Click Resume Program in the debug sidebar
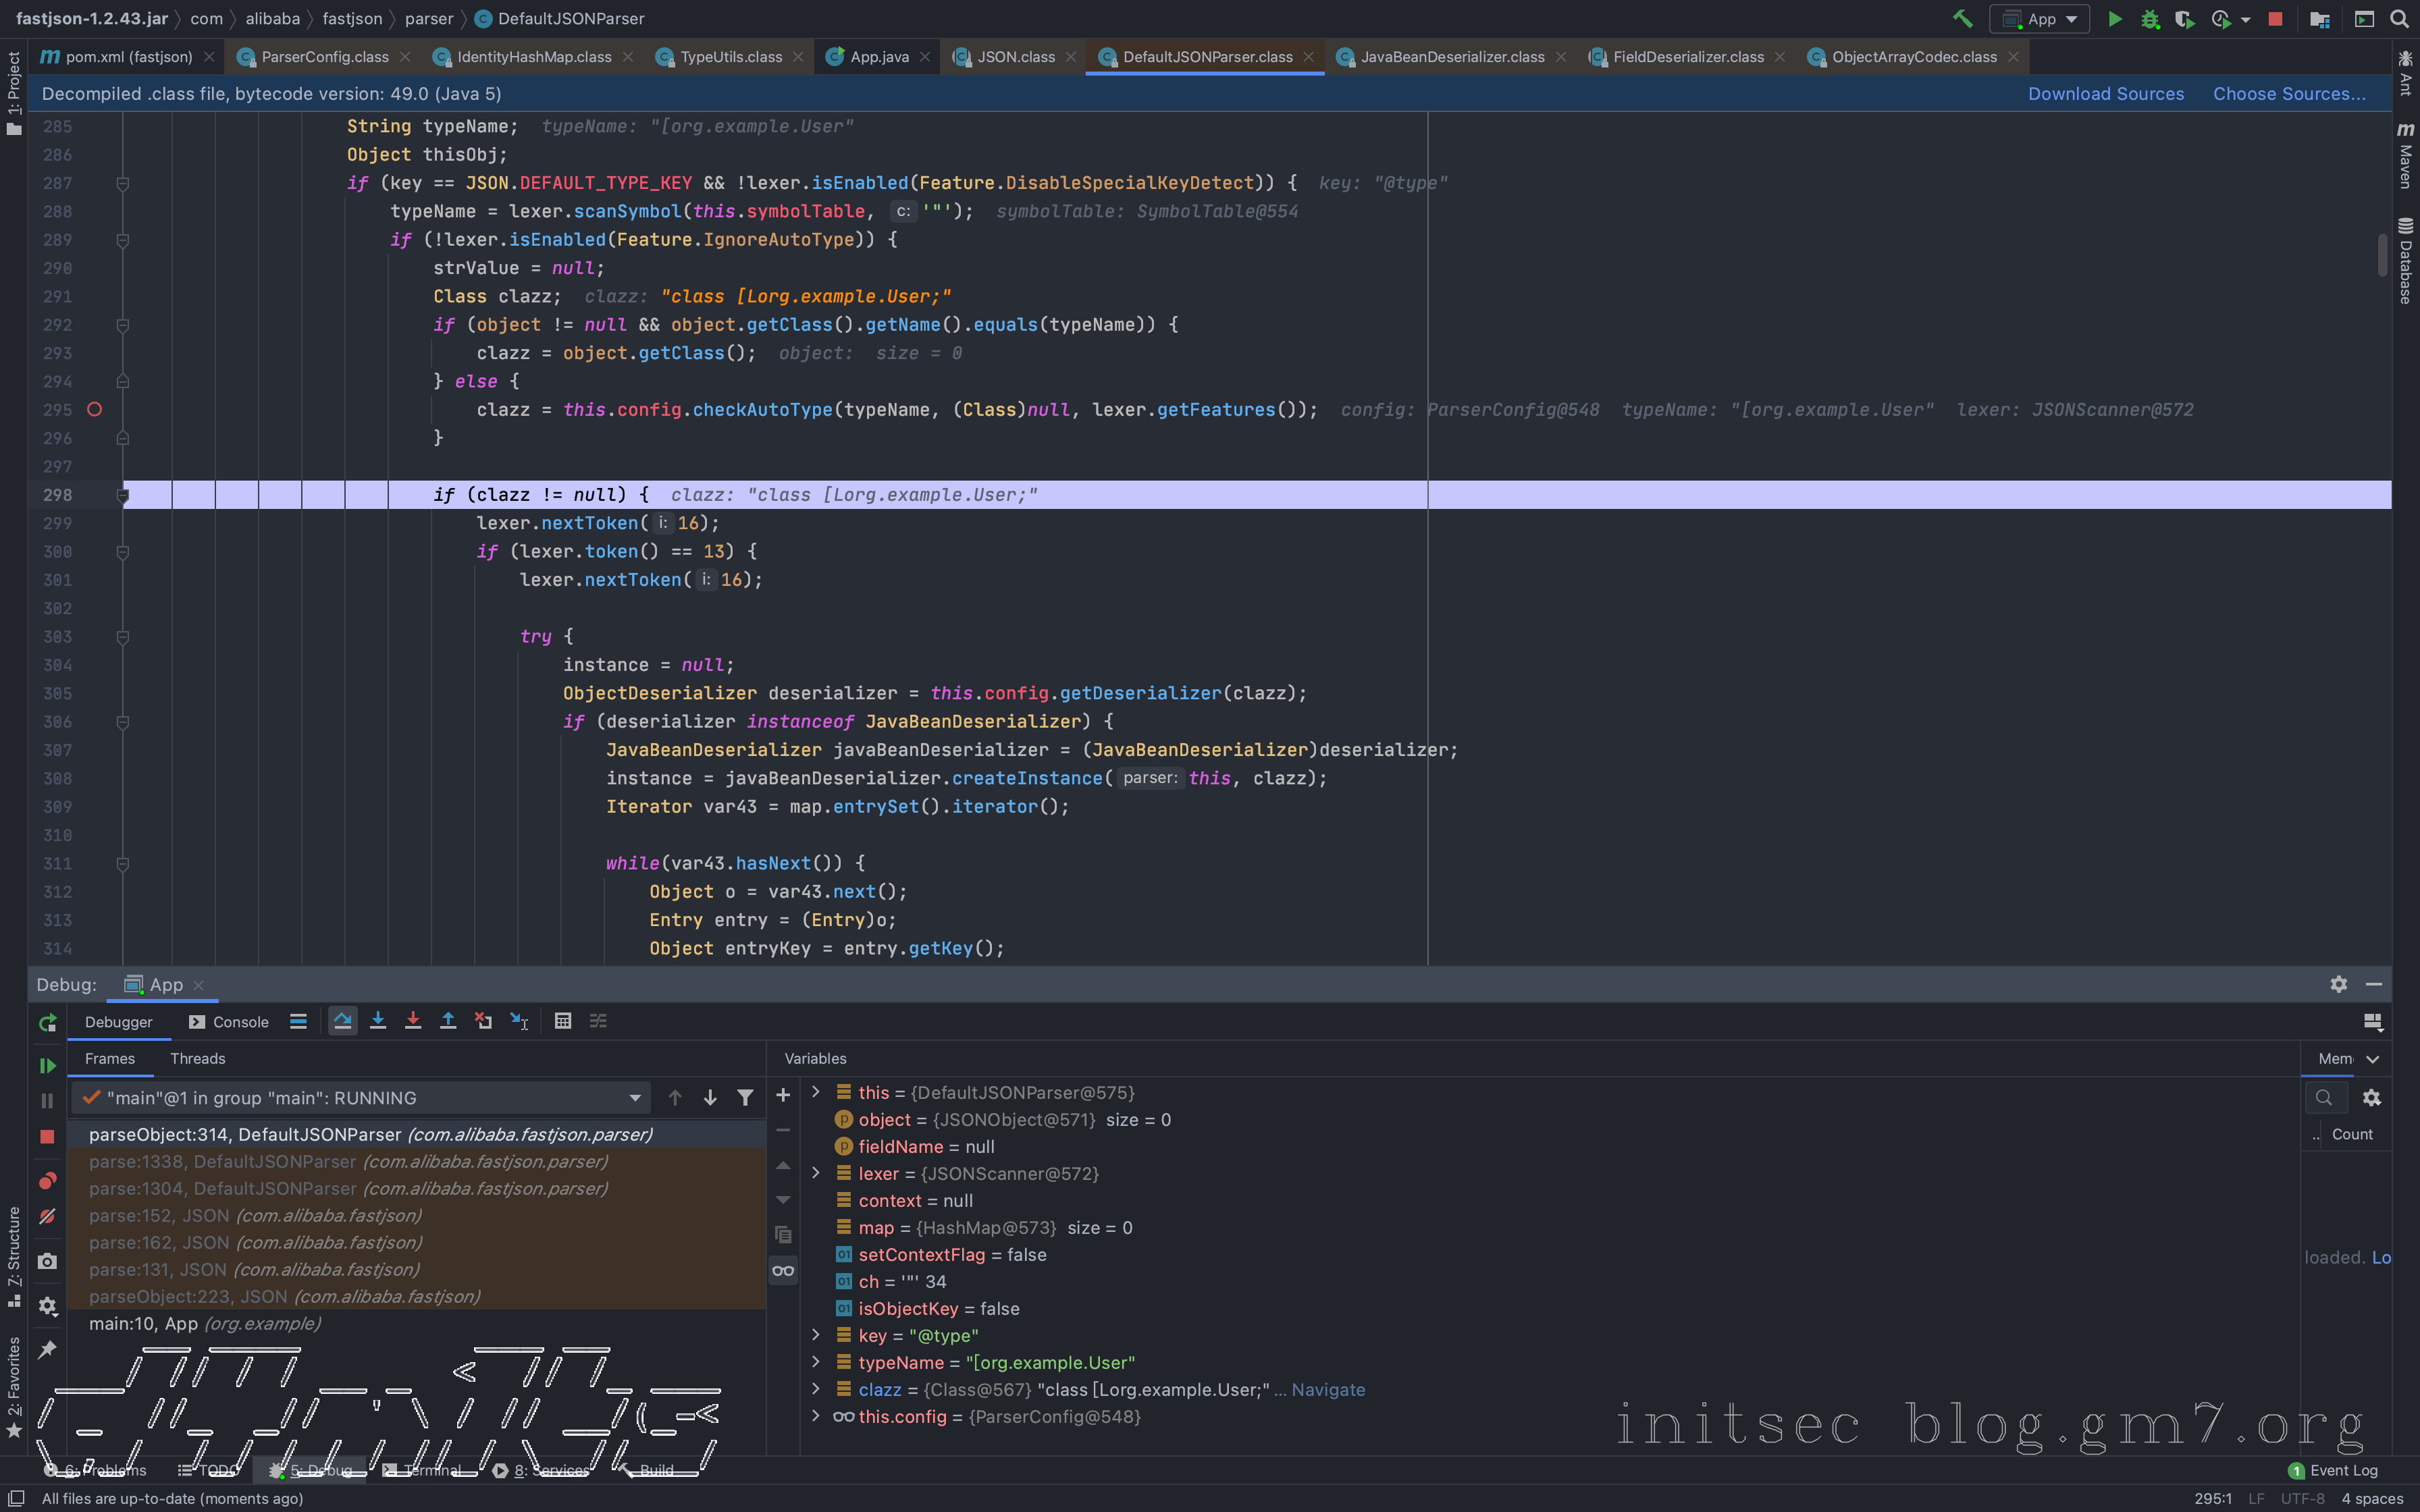2420x1512 pixels. (47, 1066)
